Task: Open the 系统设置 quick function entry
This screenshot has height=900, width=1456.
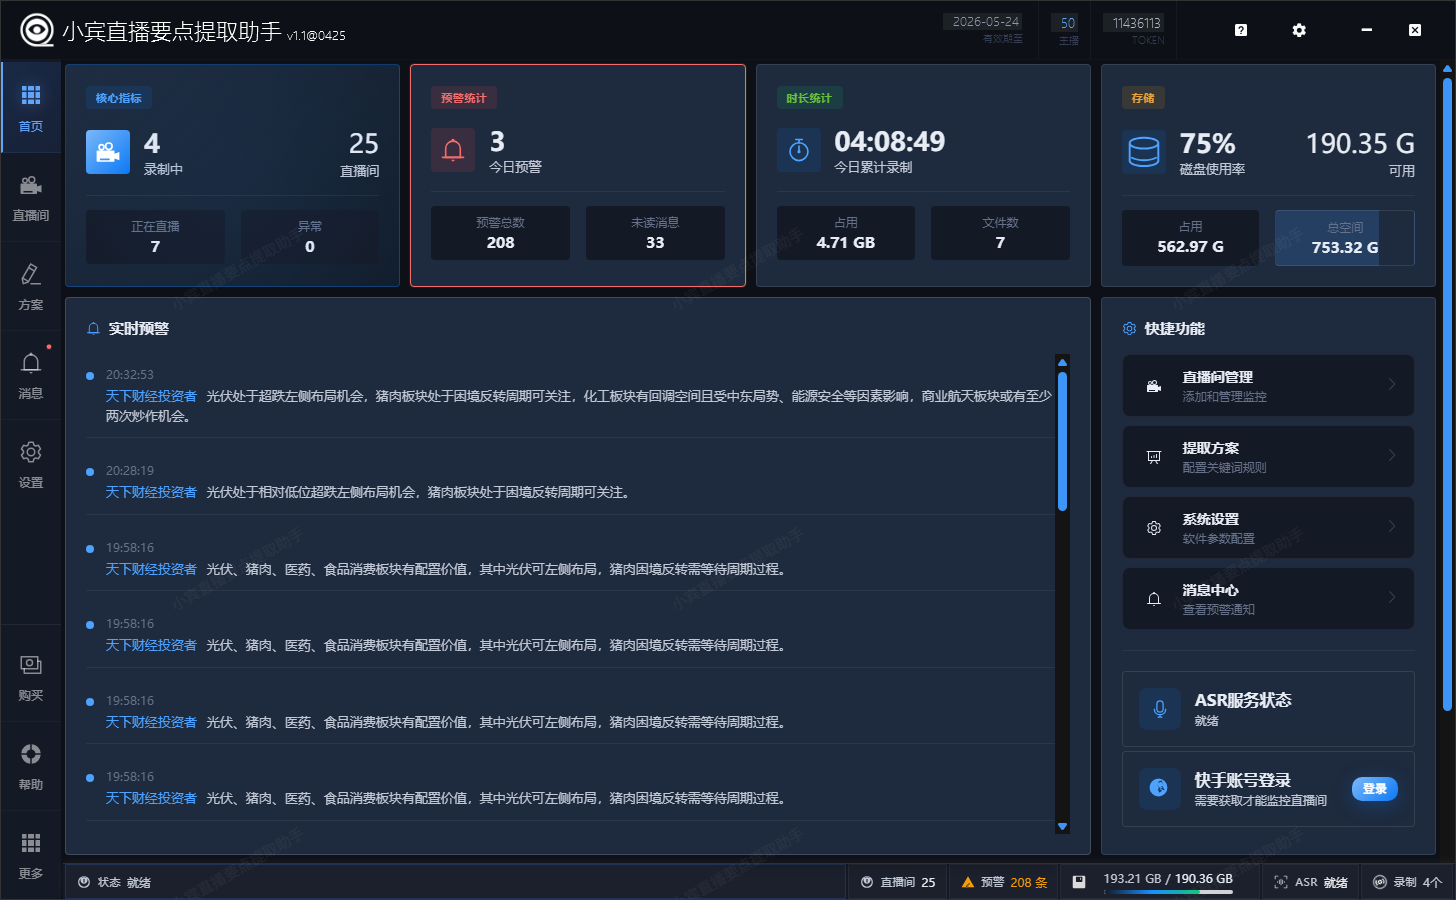Action: coord(1267,527)
